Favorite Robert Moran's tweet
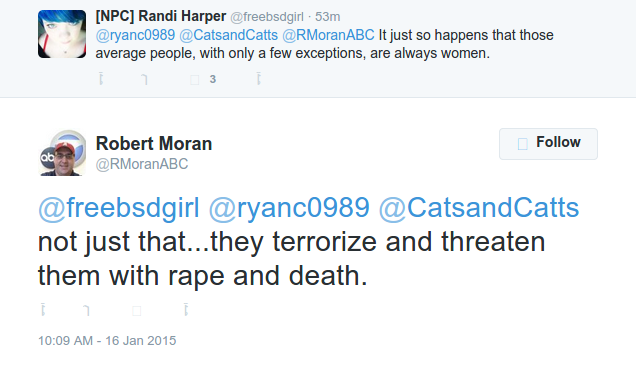 click(137, 311)
